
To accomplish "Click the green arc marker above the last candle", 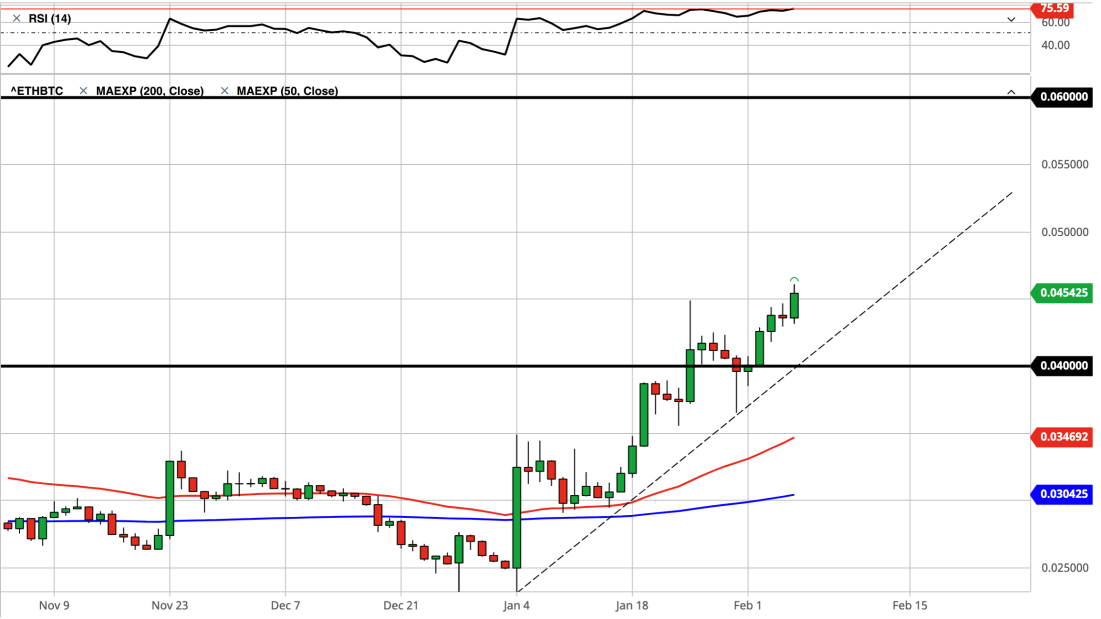I will (794, 280).
